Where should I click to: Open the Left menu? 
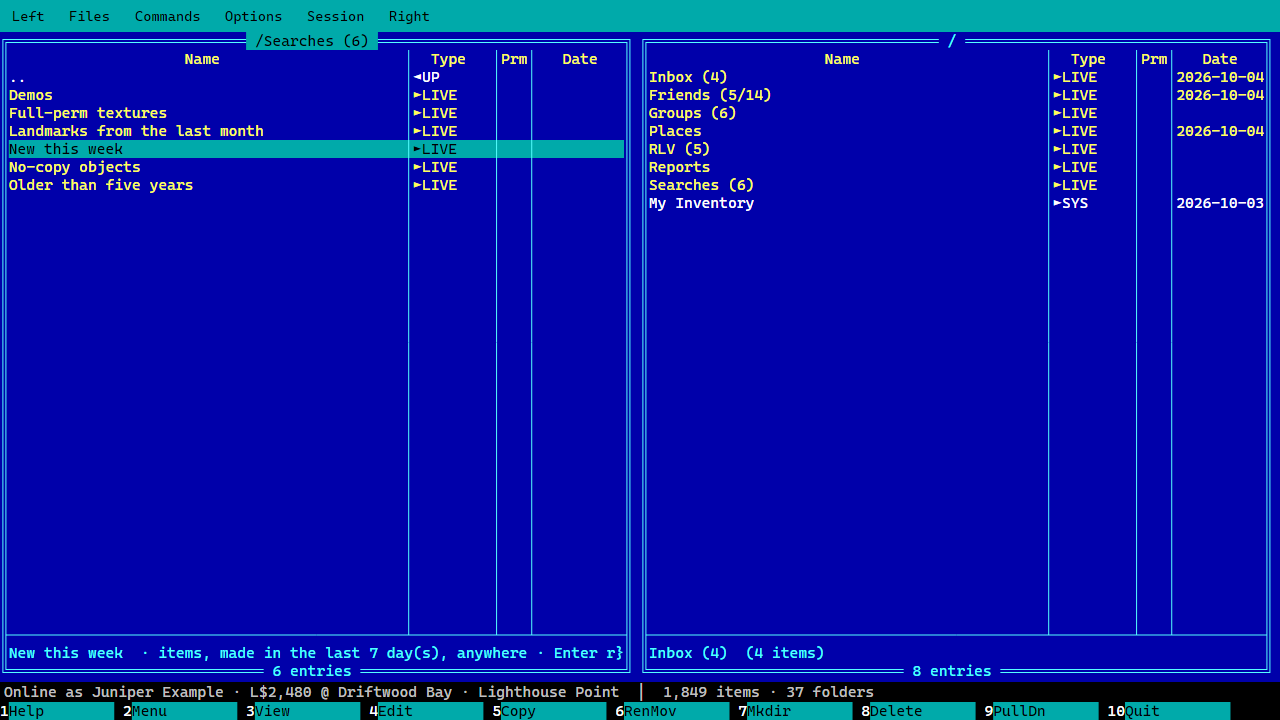coord(28,16)
